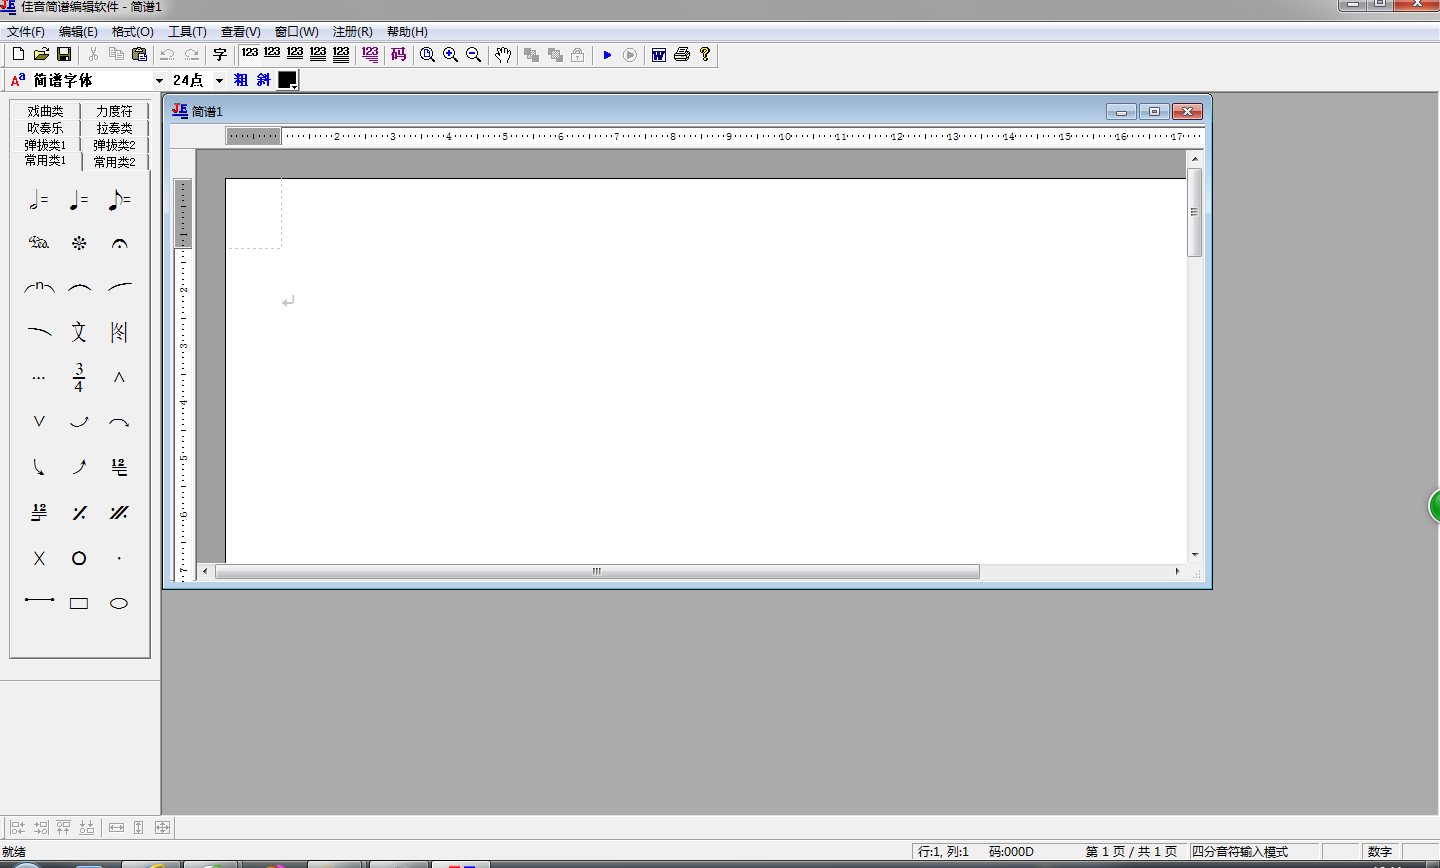Insert the 3/4 time signature symbol

pos(79,377)
